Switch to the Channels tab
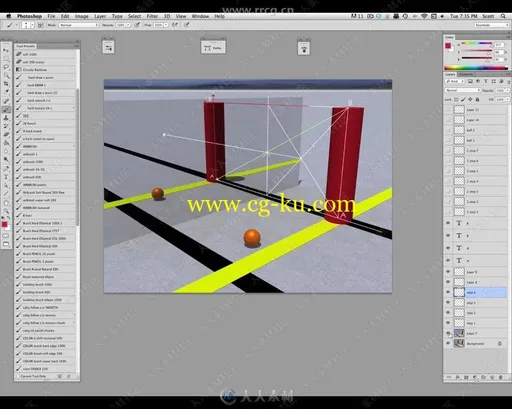The image size is (512, 409). tap(466, 74)
